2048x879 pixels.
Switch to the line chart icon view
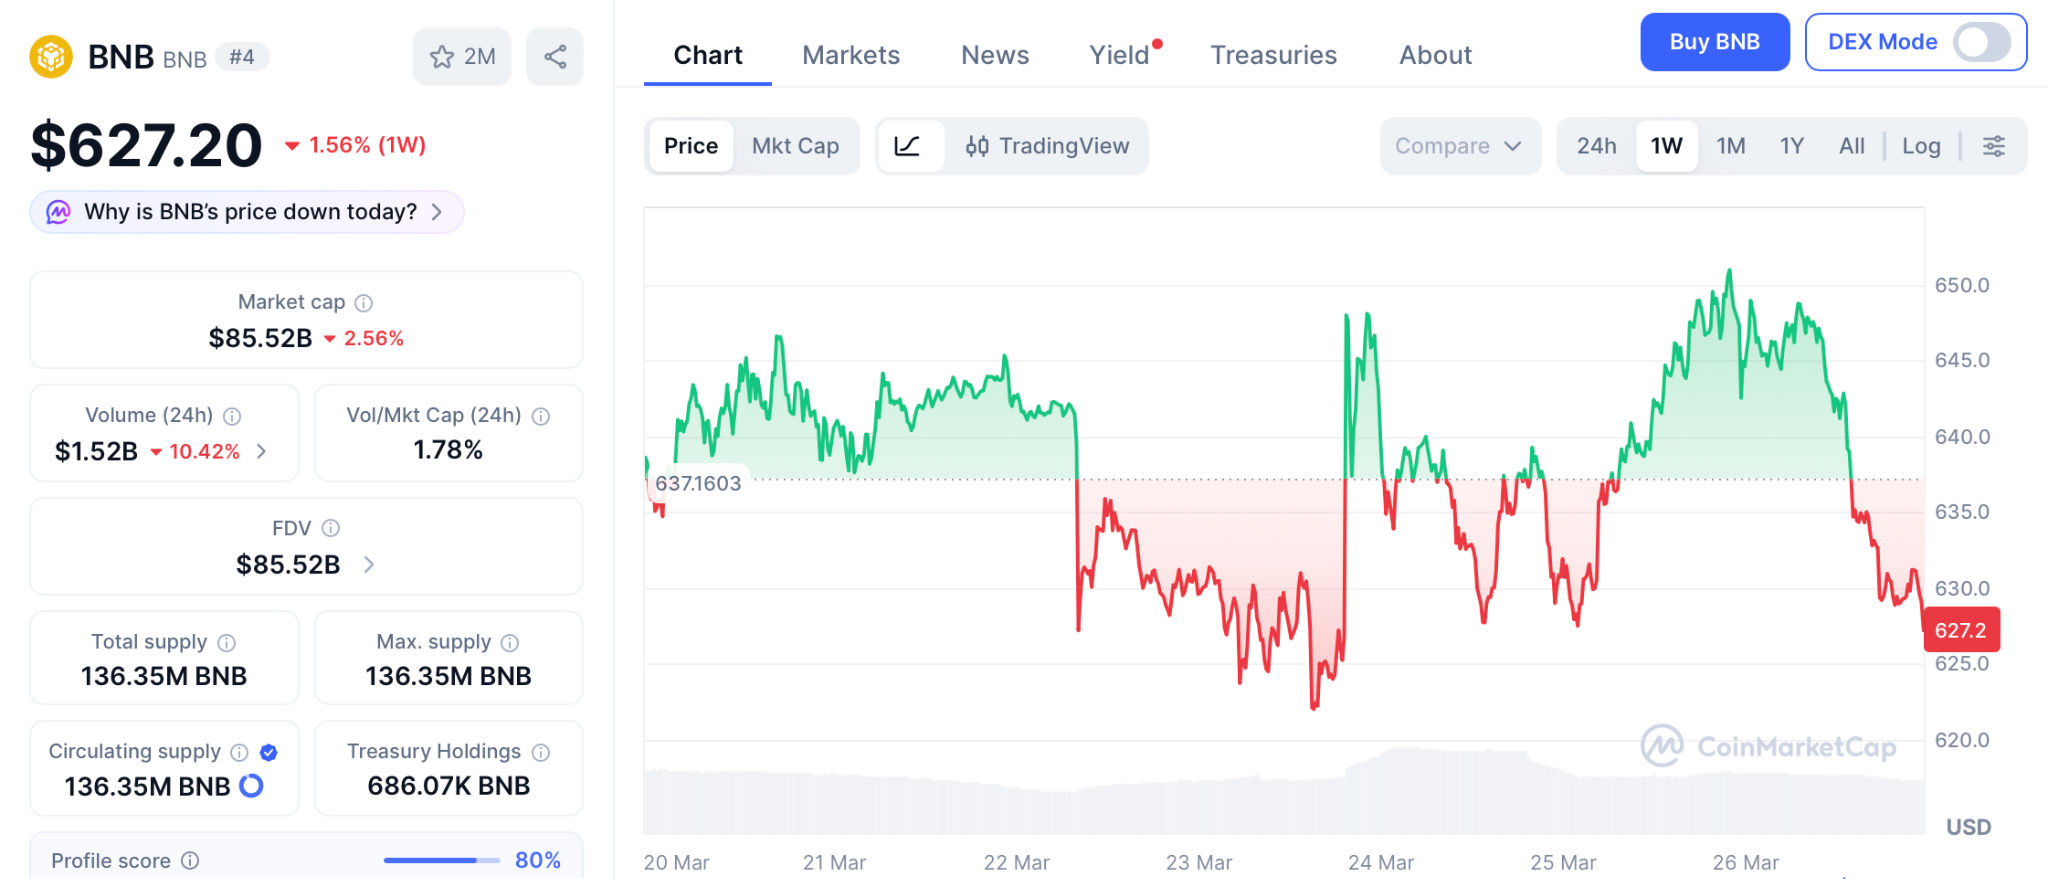point(908,146)
